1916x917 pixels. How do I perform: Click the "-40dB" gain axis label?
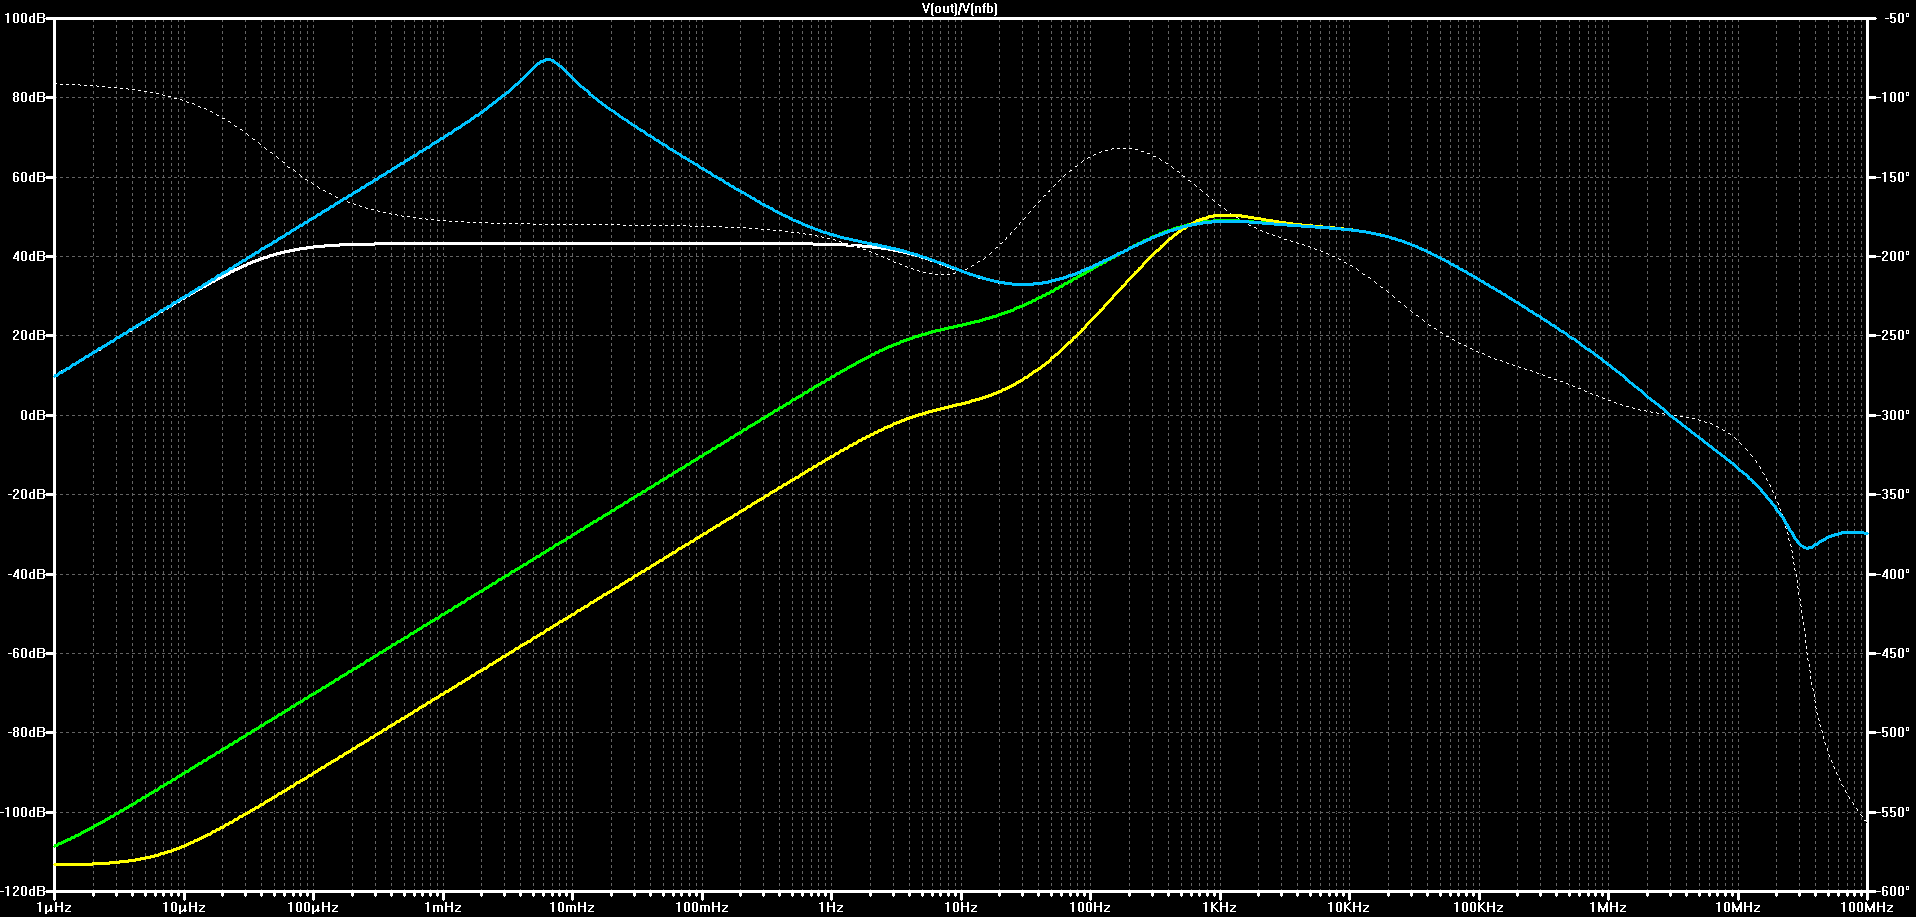click(x=26, y=574)
